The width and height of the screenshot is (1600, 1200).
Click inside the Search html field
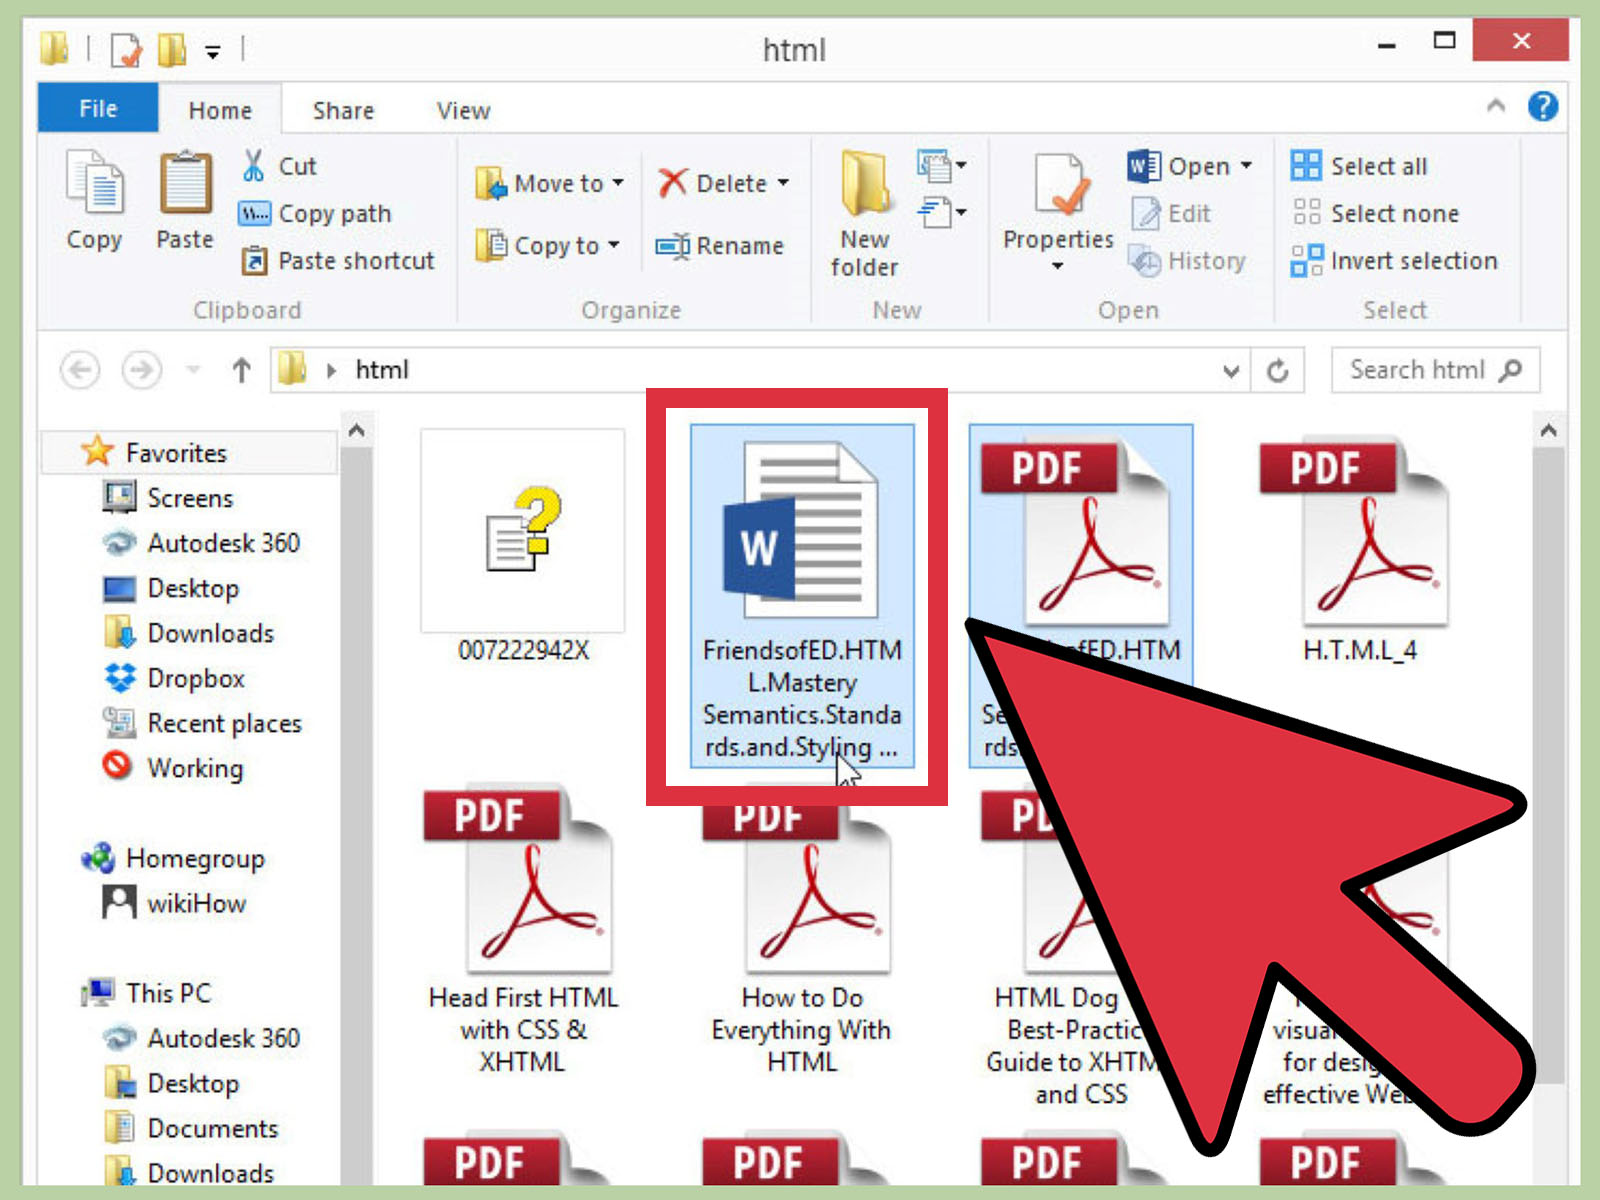click(x=1420, y=369)
